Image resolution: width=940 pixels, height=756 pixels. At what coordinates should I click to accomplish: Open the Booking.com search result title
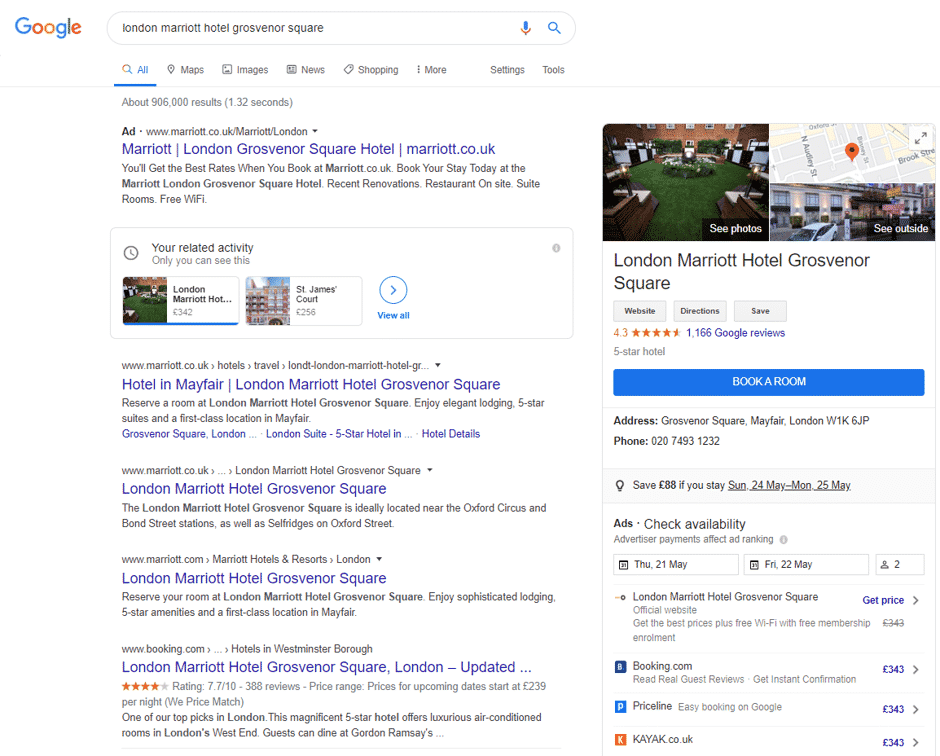[326, 667]
